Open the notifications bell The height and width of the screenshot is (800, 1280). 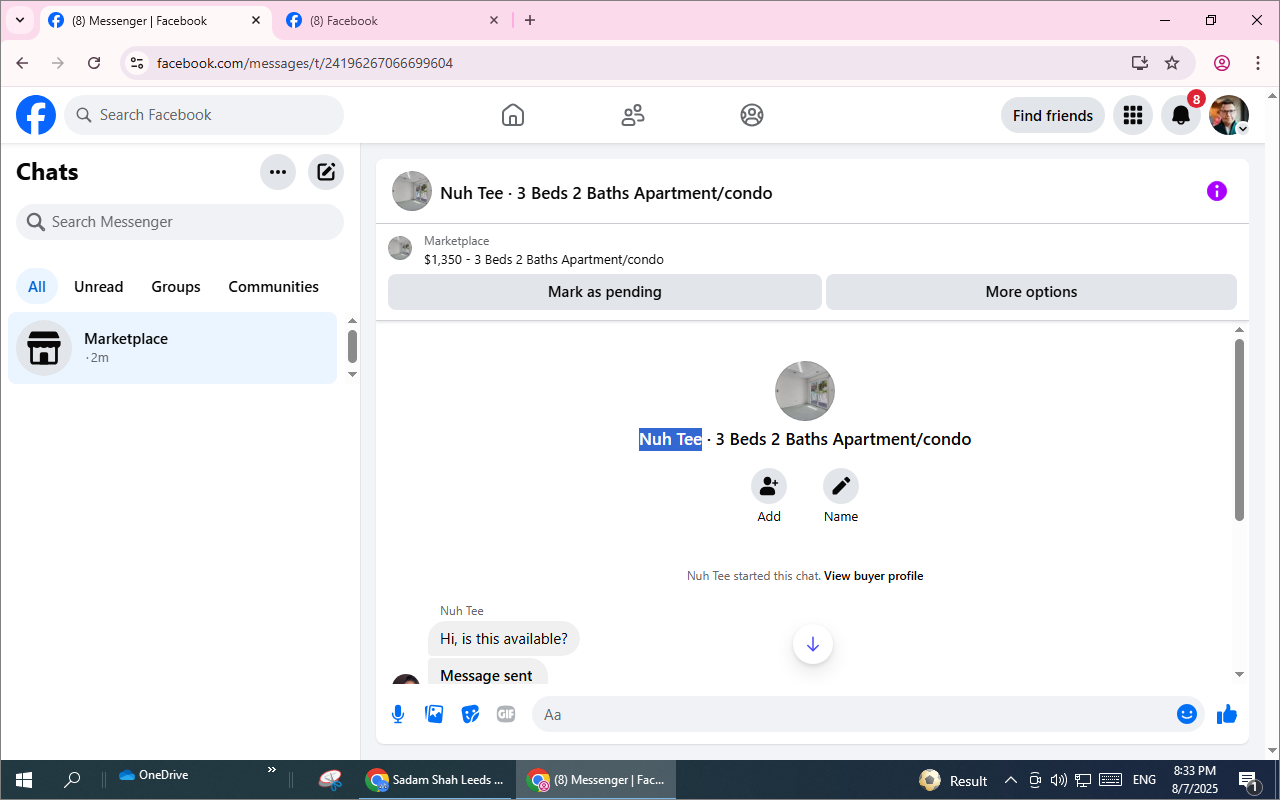tap(1181, 115)
